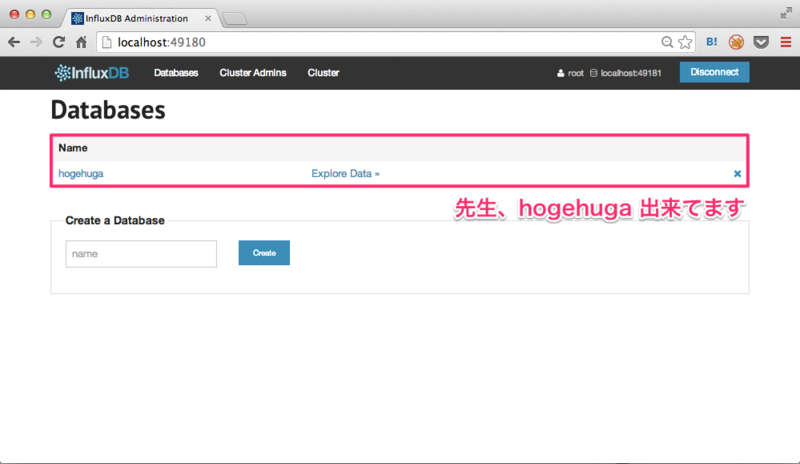This screenshot has height=464, width=800.
Task: Go back to the previous page
Action: pyautogui.click(x=14, y=42)
